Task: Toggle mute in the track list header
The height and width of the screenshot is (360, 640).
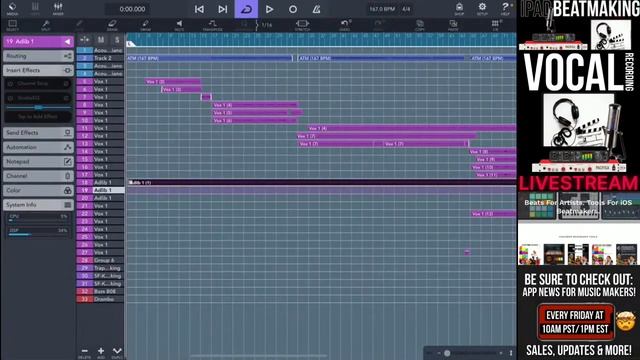Action: (x=101, y=40)
